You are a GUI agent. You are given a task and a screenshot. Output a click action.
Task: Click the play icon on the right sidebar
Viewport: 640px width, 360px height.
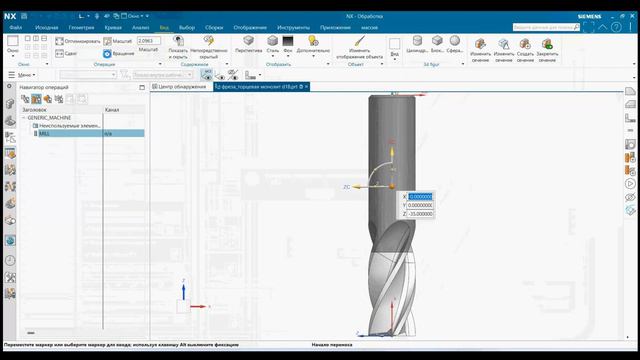630,184
